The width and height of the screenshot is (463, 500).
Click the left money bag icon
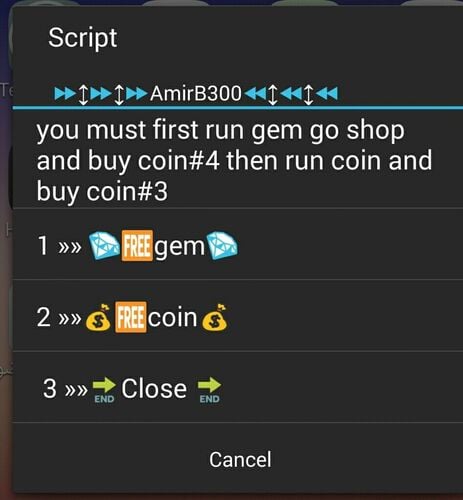[98, 317]
